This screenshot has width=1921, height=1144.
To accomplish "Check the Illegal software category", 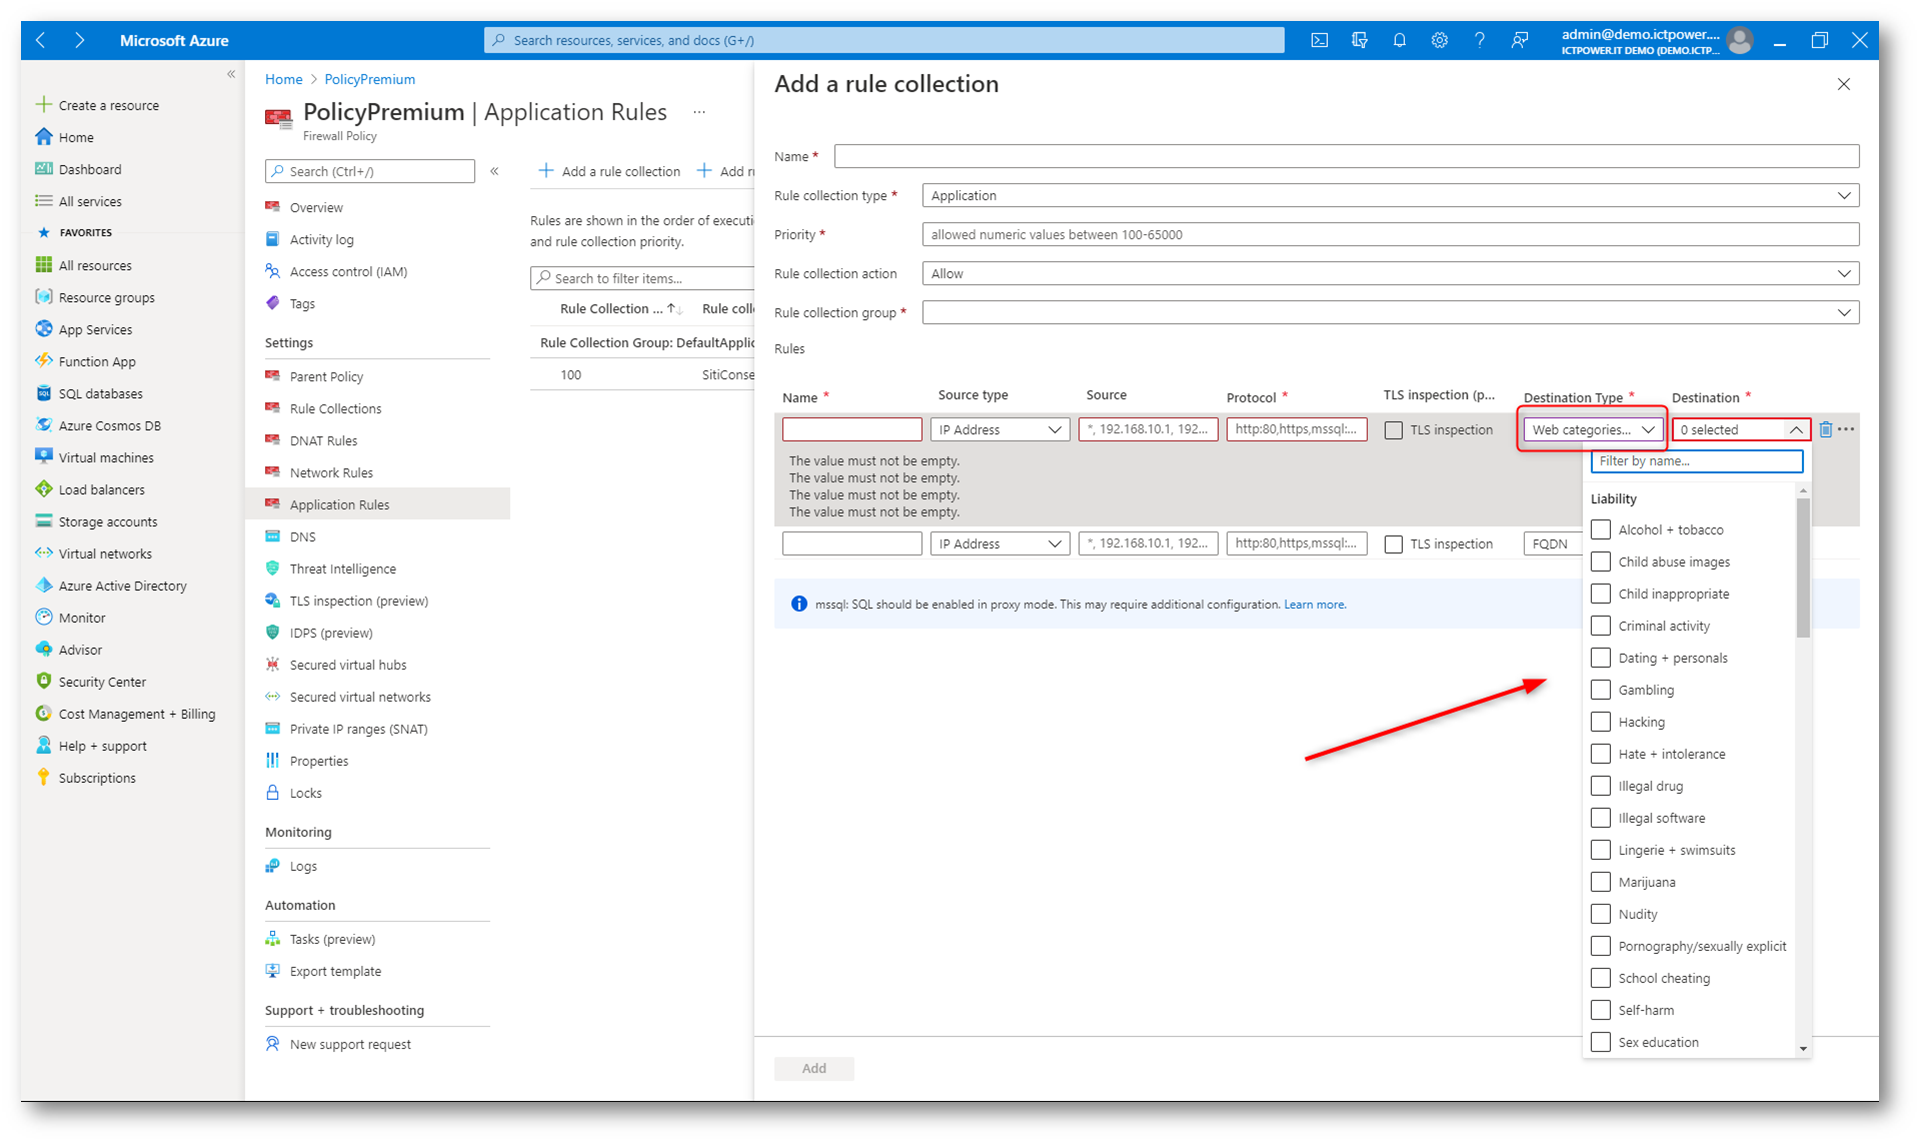I will coord(1600,817).
